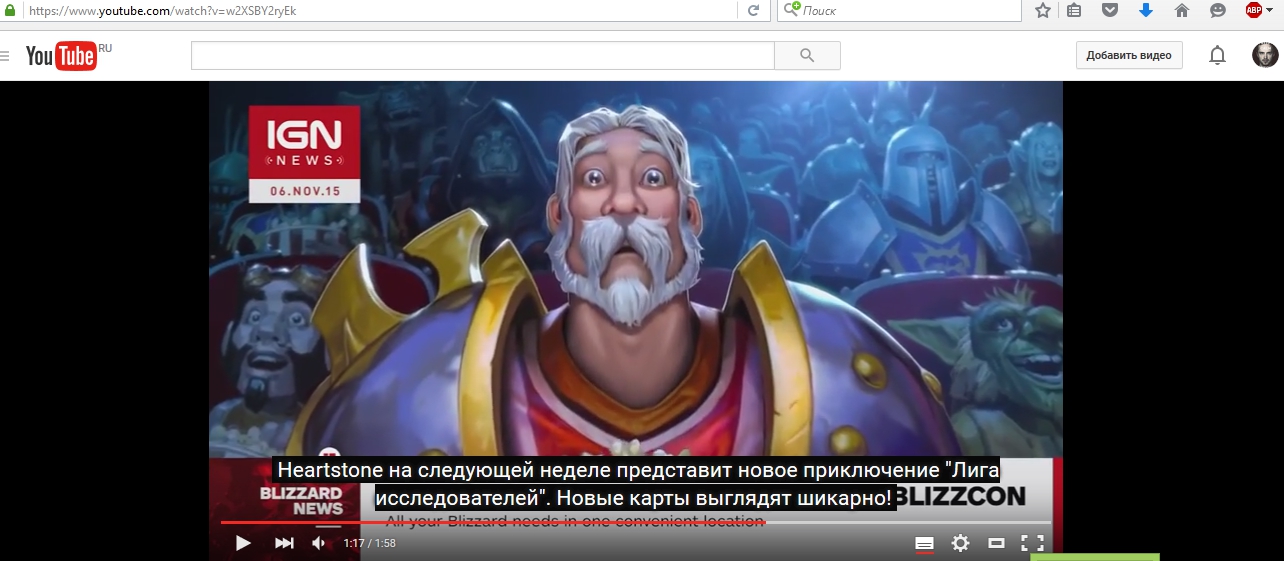Open the notifications bell

click(x=1217, y=56)
